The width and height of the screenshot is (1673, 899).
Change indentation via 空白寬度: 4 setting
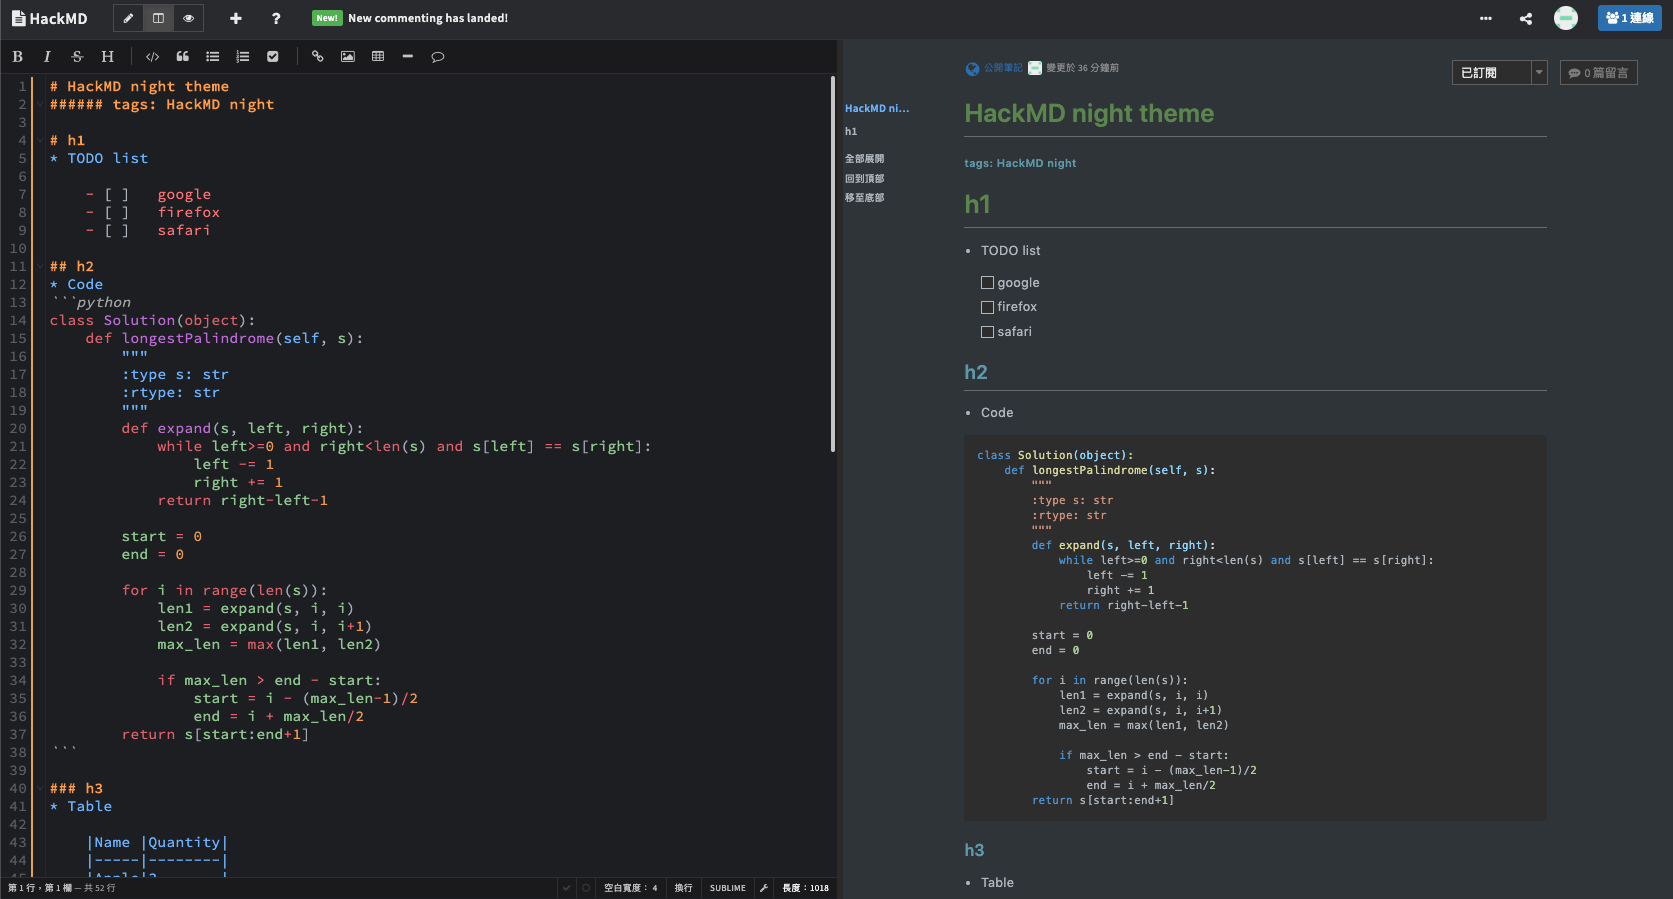[631, 888]
